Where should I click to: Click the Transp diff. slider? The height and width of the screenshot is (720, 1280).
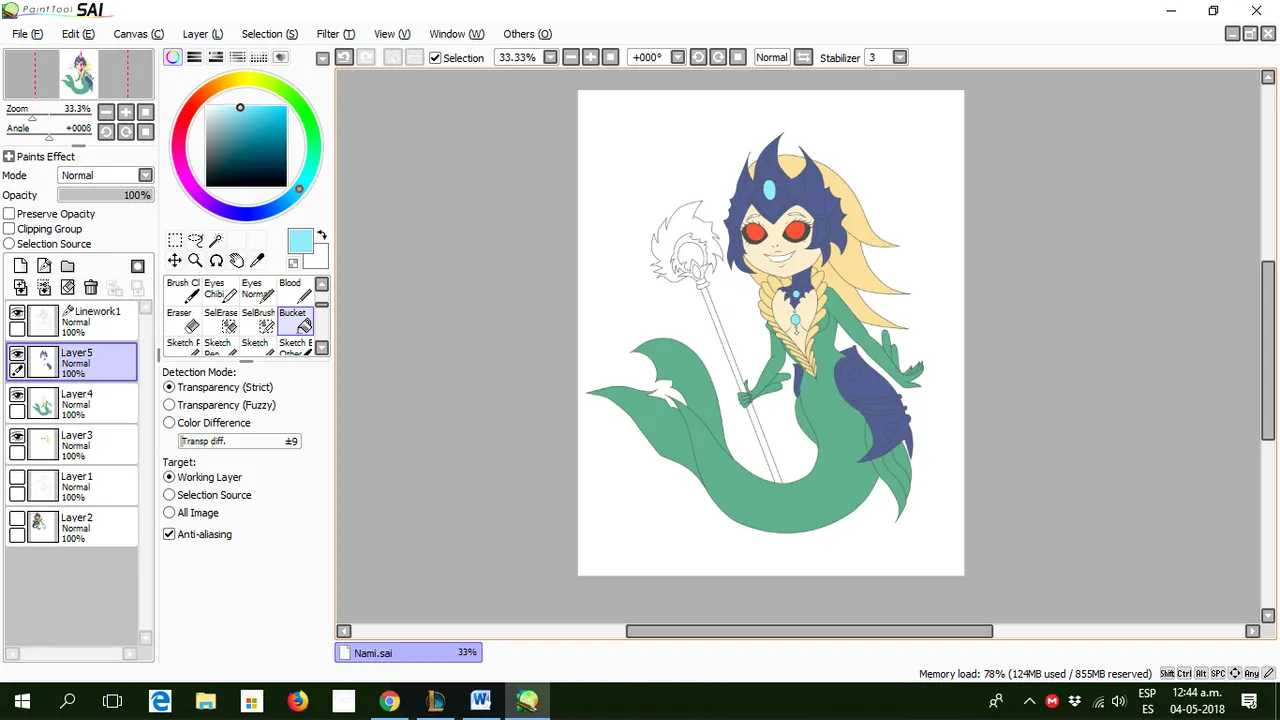(x=239, y=441)
